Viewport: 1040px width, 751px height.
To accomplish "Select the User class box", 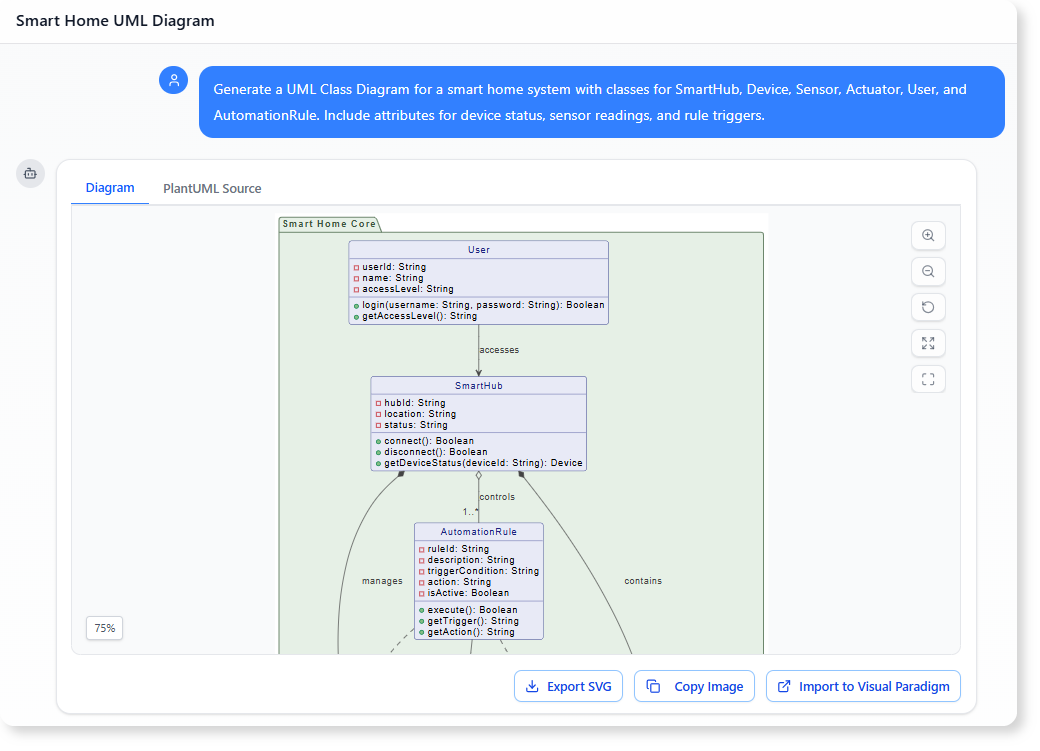I will [479, 281].
